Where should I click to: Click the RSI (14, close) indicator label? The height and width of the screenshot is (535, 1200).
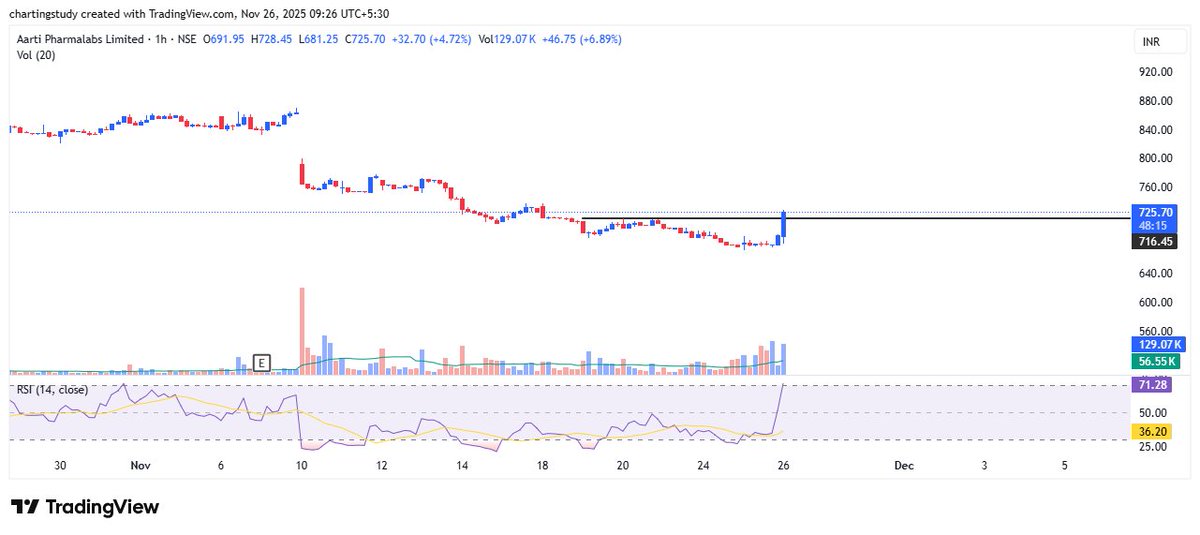coord(50,389)
